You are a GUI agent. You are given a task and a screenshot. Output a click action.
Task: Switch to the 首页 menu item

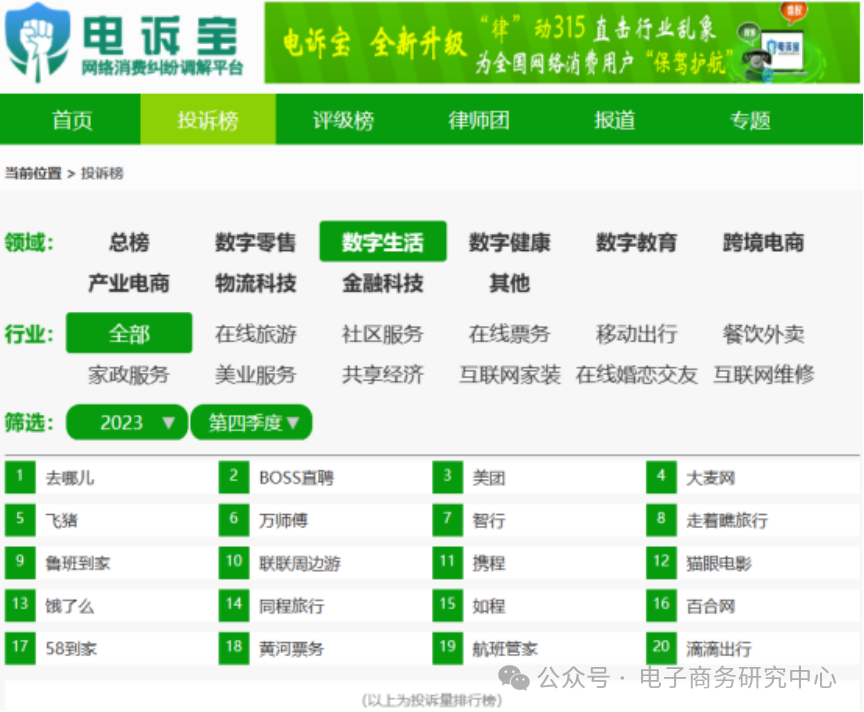coord(70,118)
